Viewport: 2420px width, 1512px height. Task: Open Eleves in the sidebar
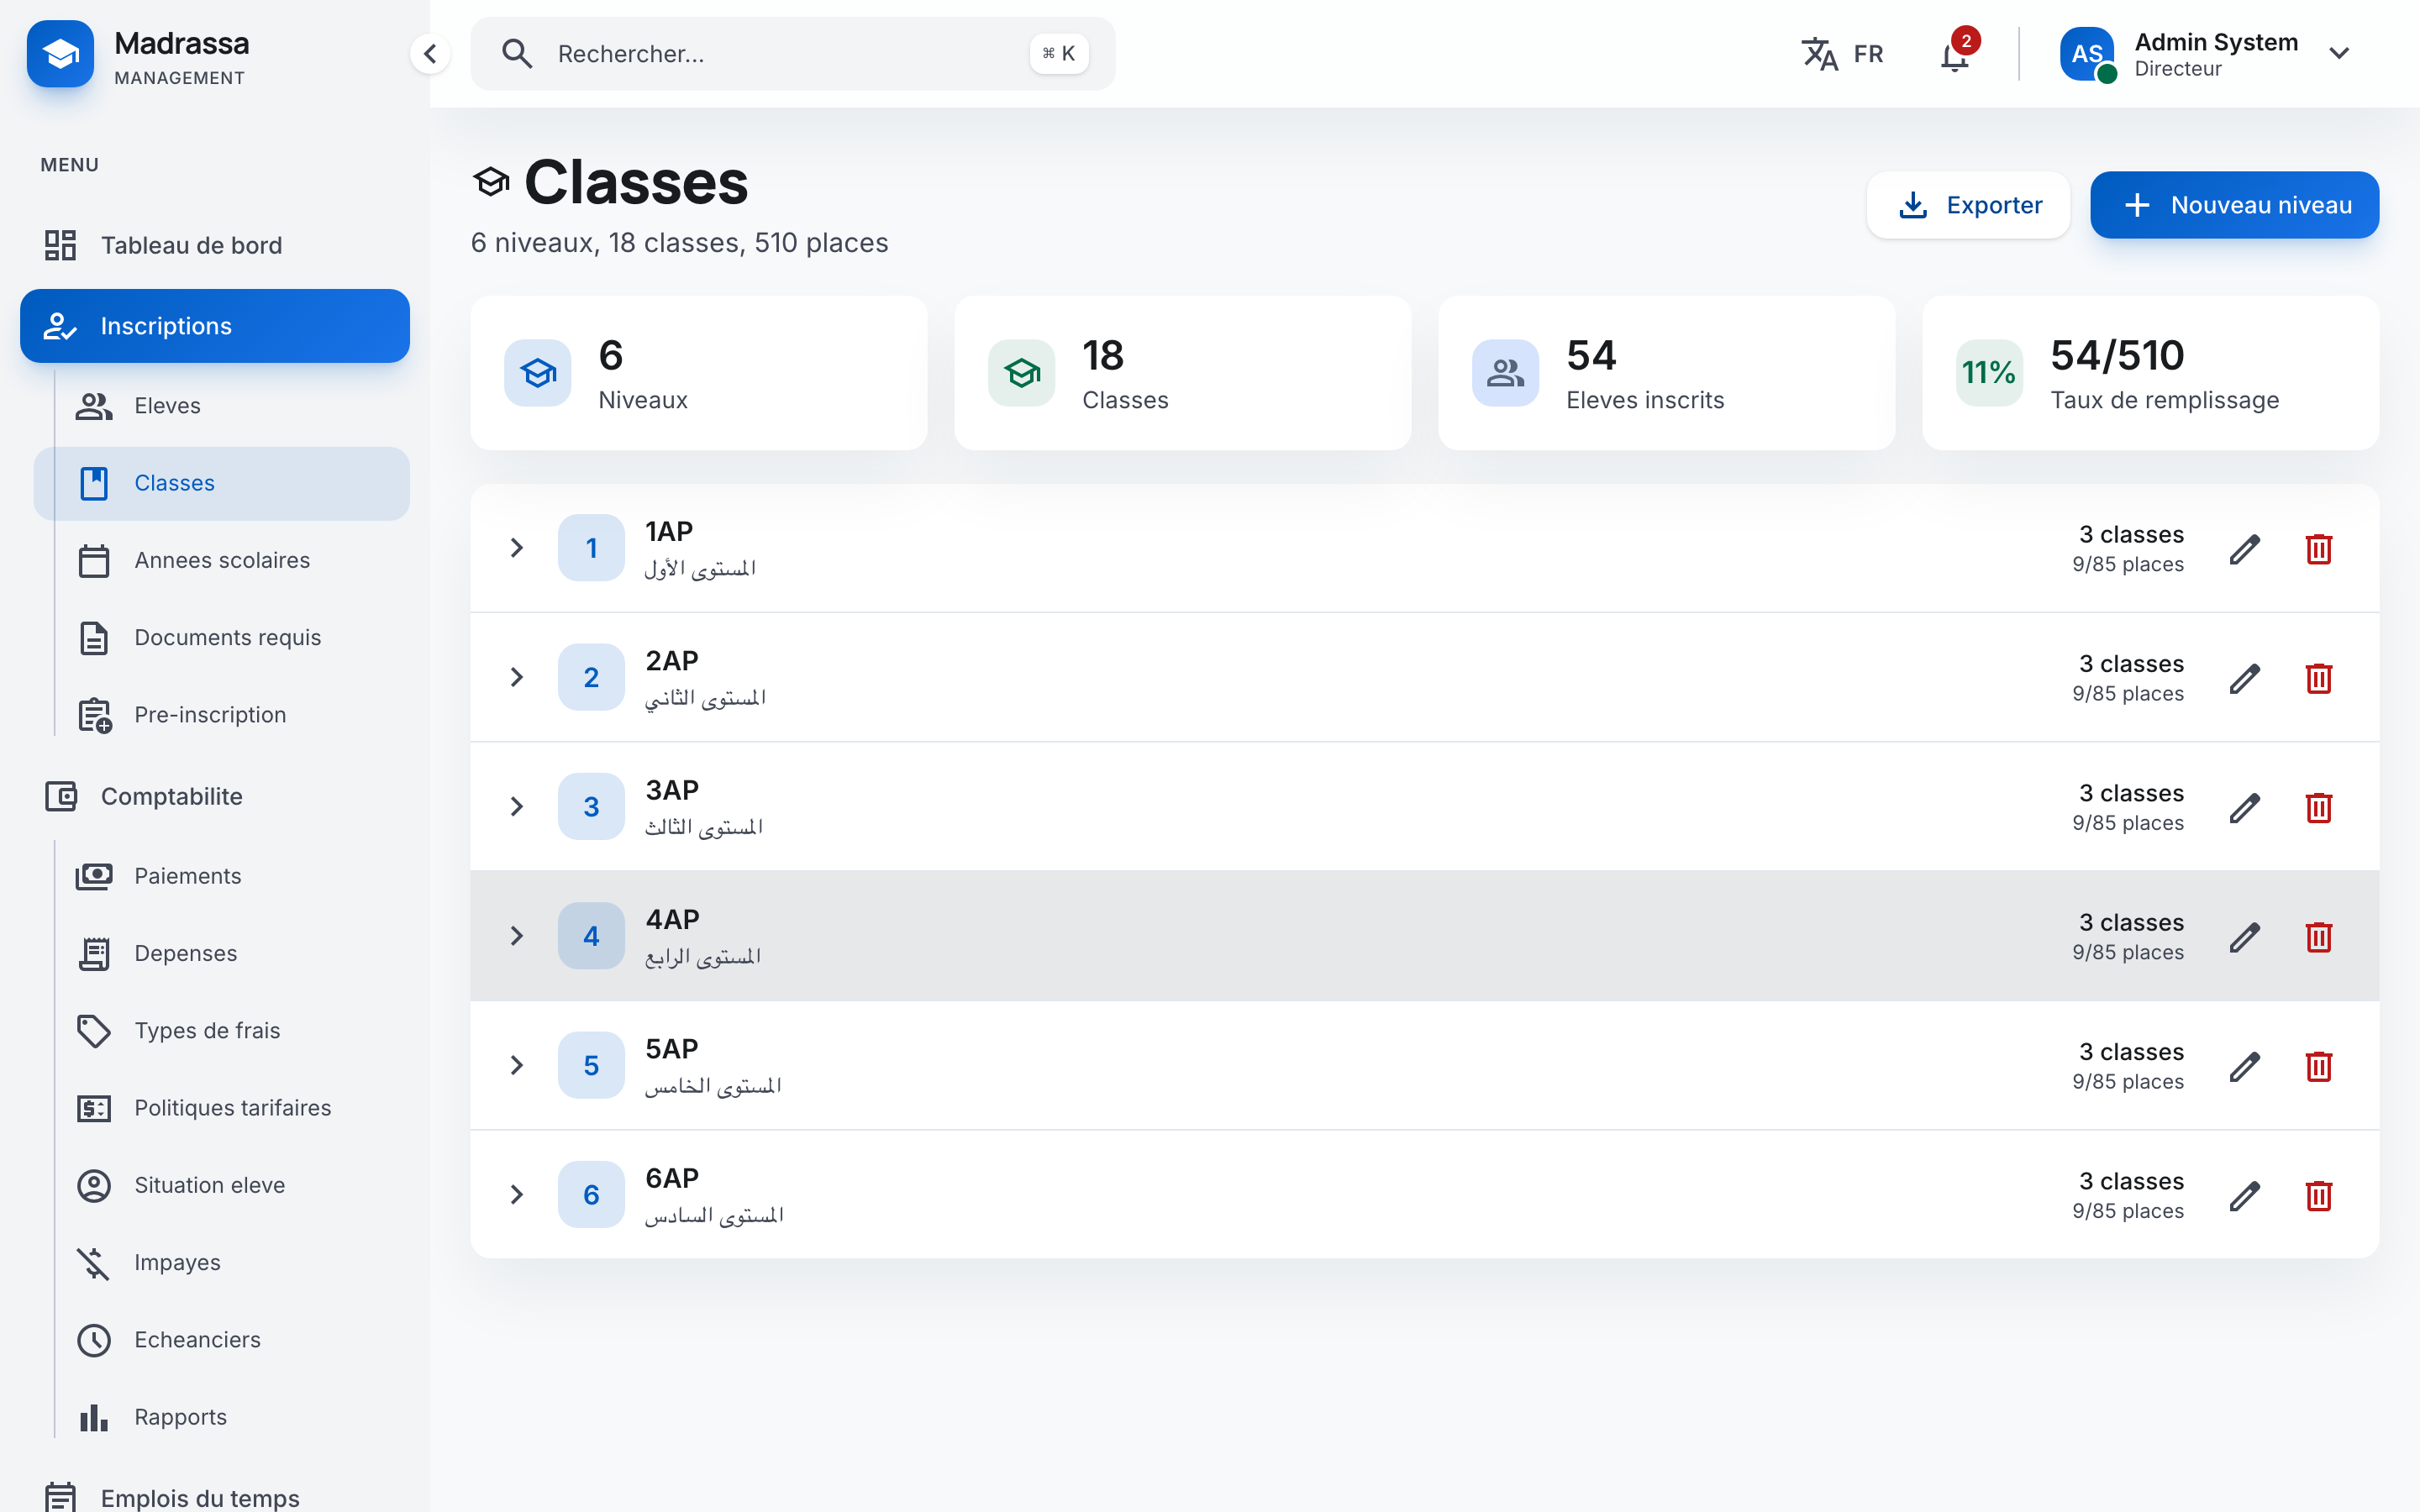(167, 406)
